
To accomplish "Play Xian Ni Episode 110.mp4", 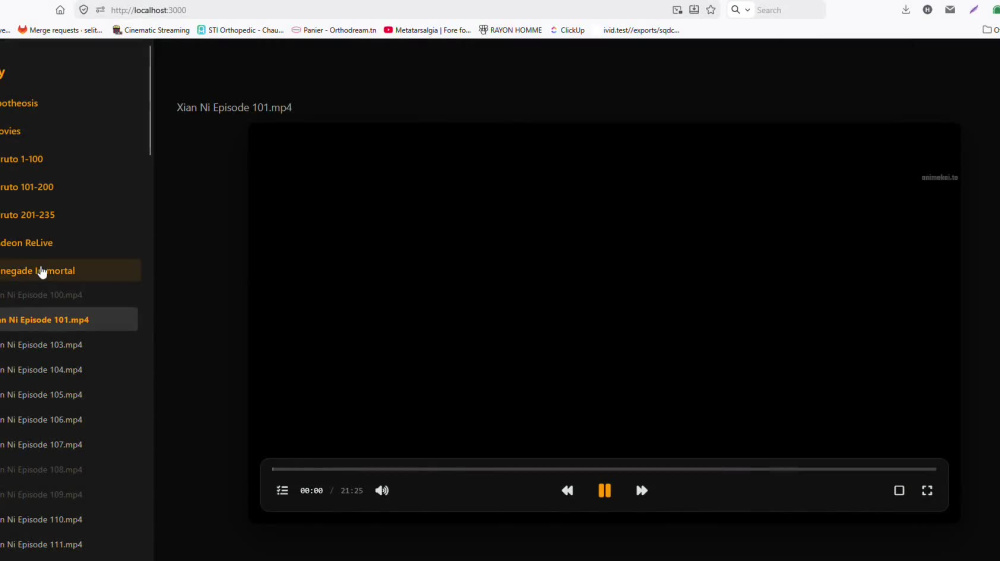I will click(69, 520).
